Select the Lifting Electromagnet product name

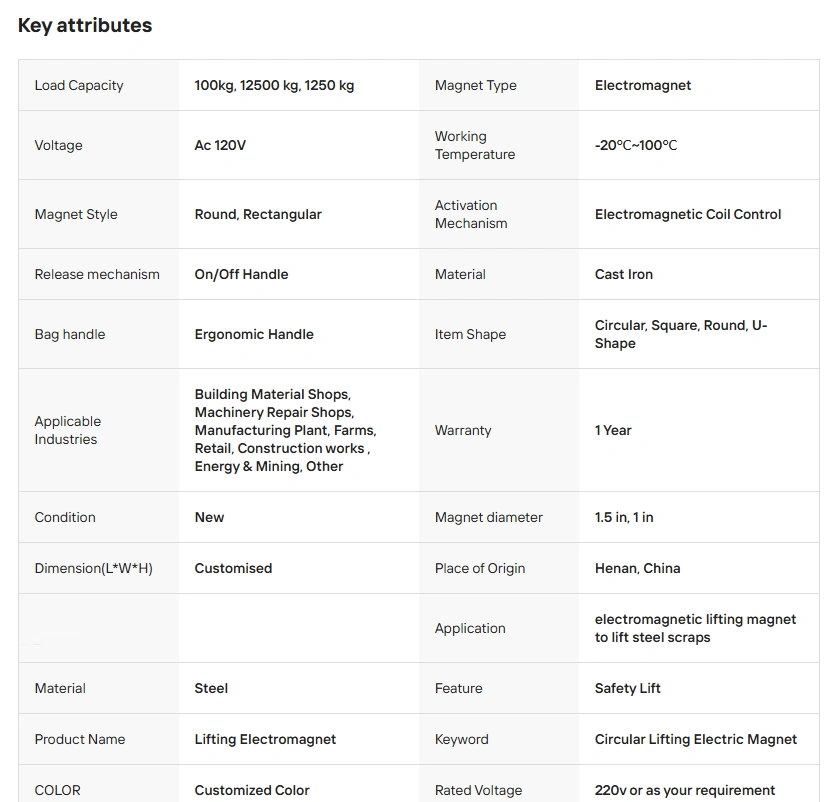pyautogui.click(x=265, y=739)
